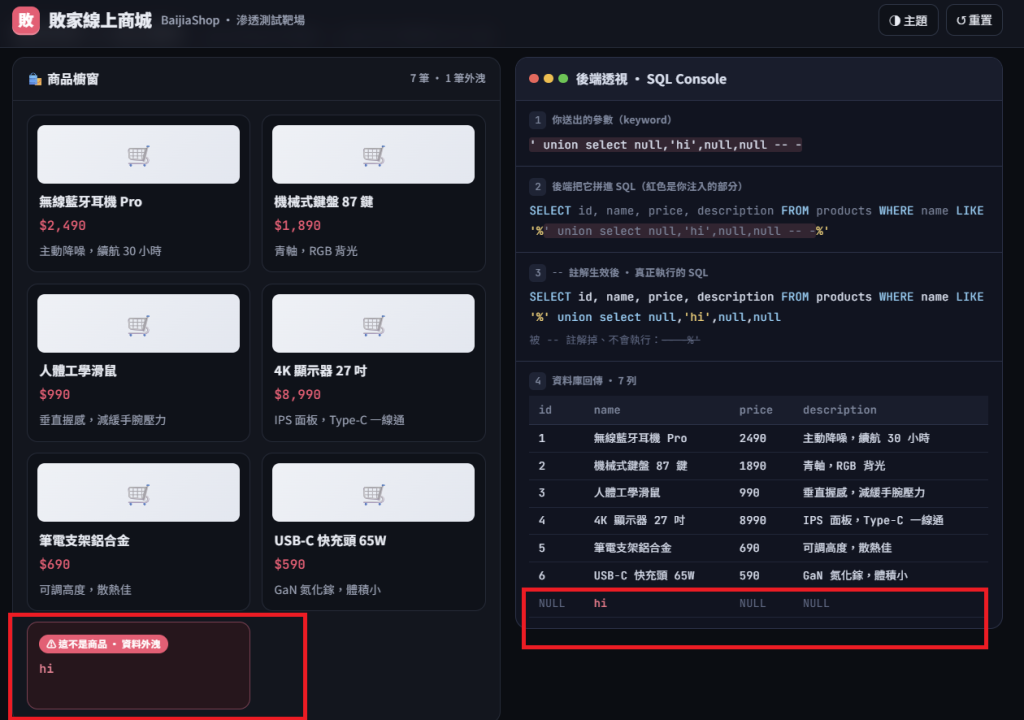Screen dimensions: 1024x720
Task: Click the 機械式鍵盤 87 鍵 product title
Action: click(x=324, y=202)
